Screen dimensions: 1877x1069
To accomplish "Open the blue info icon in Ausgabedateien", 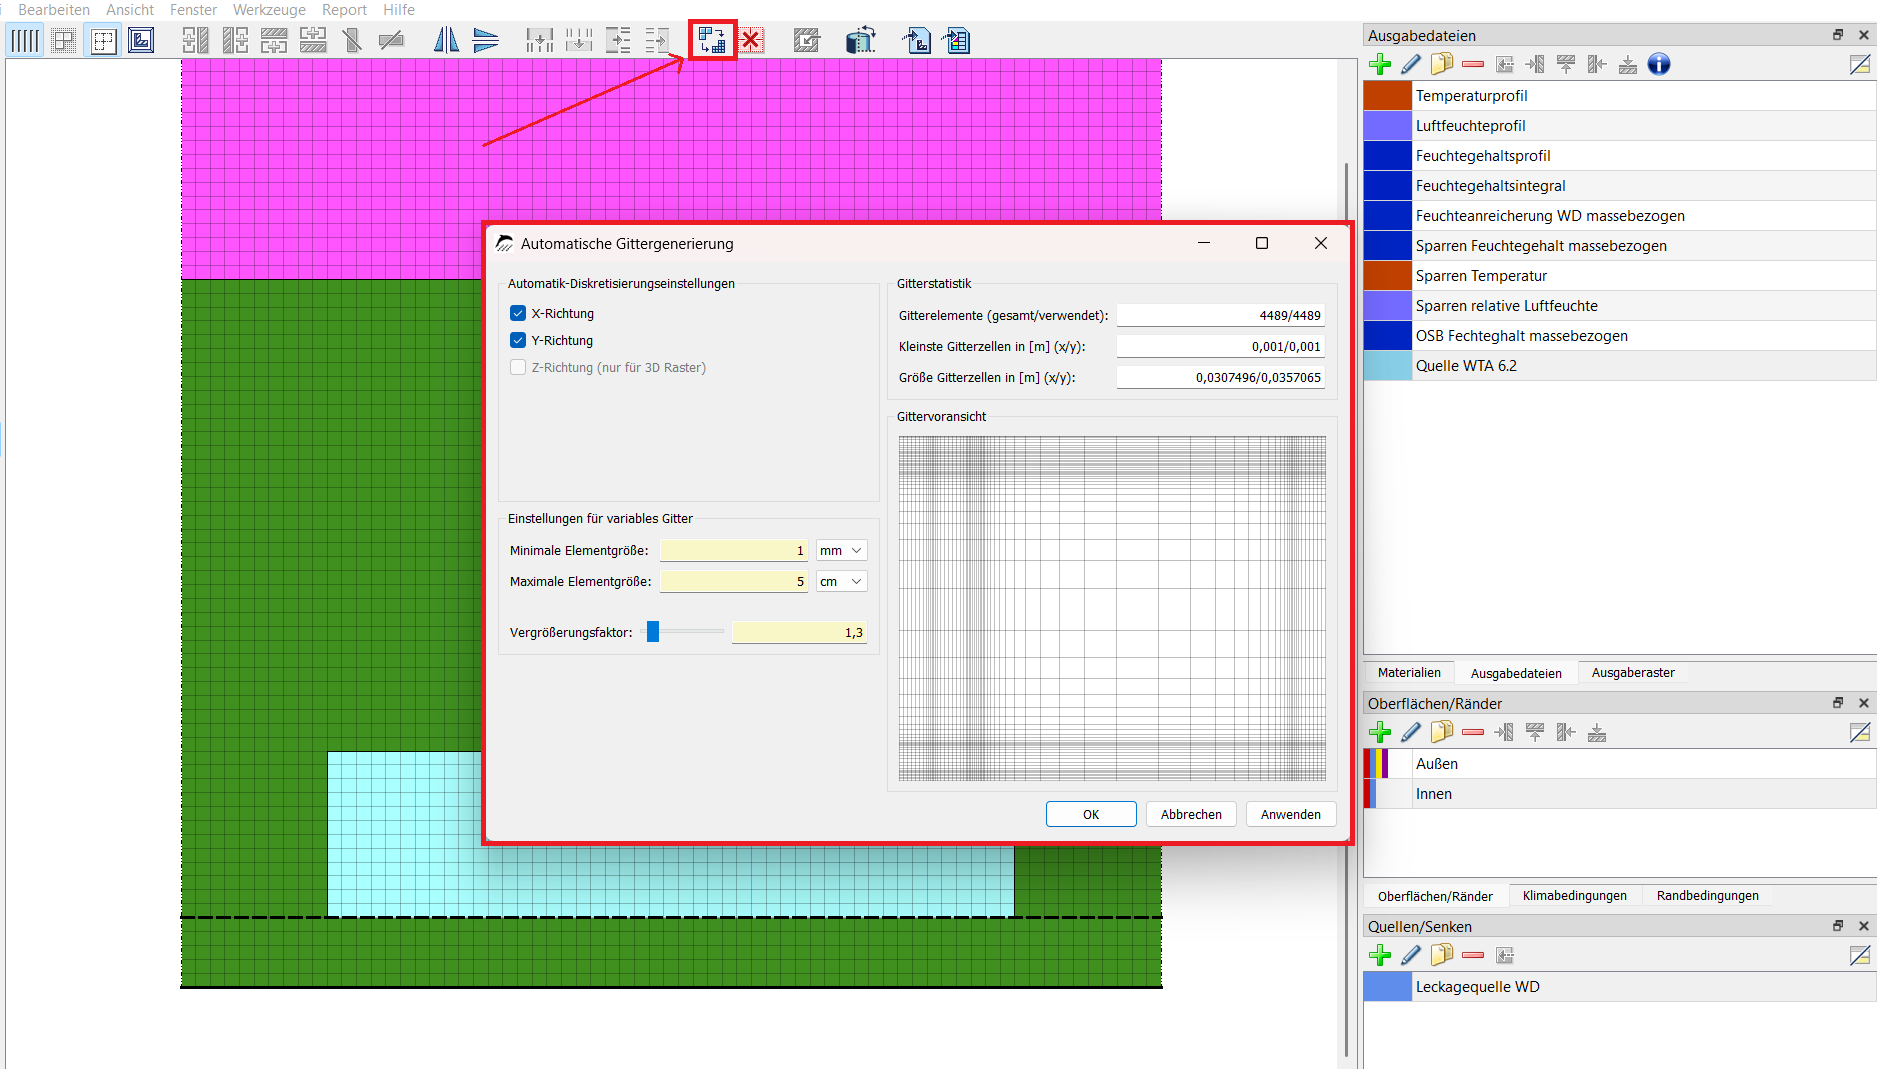I will [x=1659, y=64].
